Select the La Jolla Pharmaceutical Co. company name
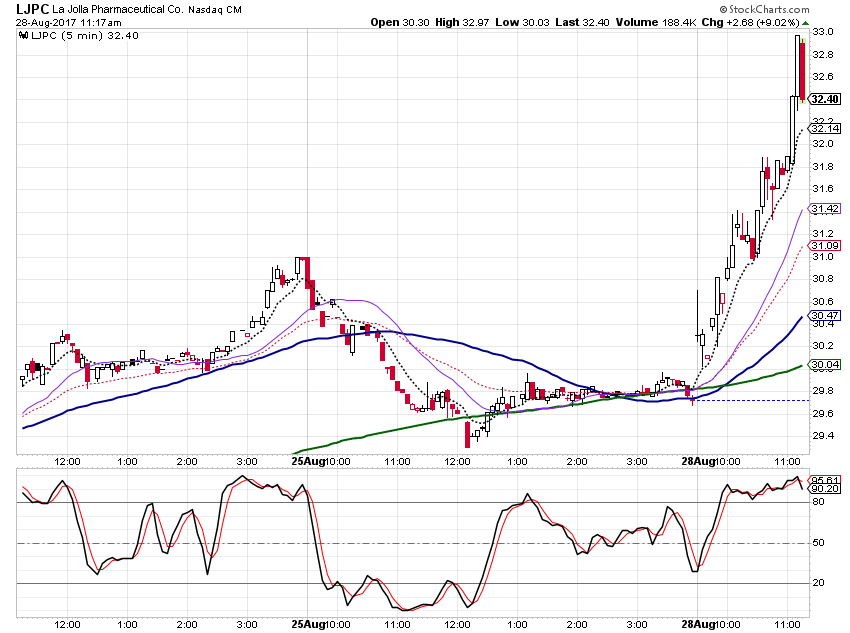This screenshot has width=850, height=633. [x=118, y=10]
